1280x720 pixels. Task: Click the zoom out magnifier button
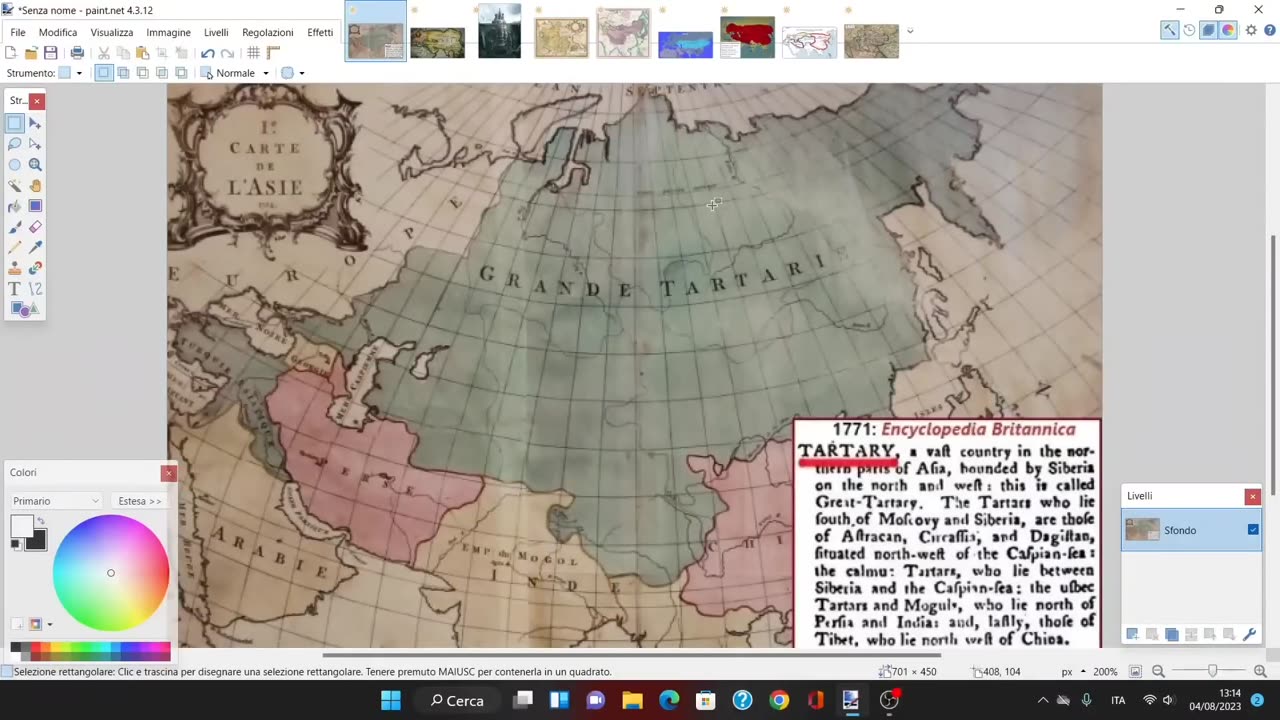(x=1158, y=672)
